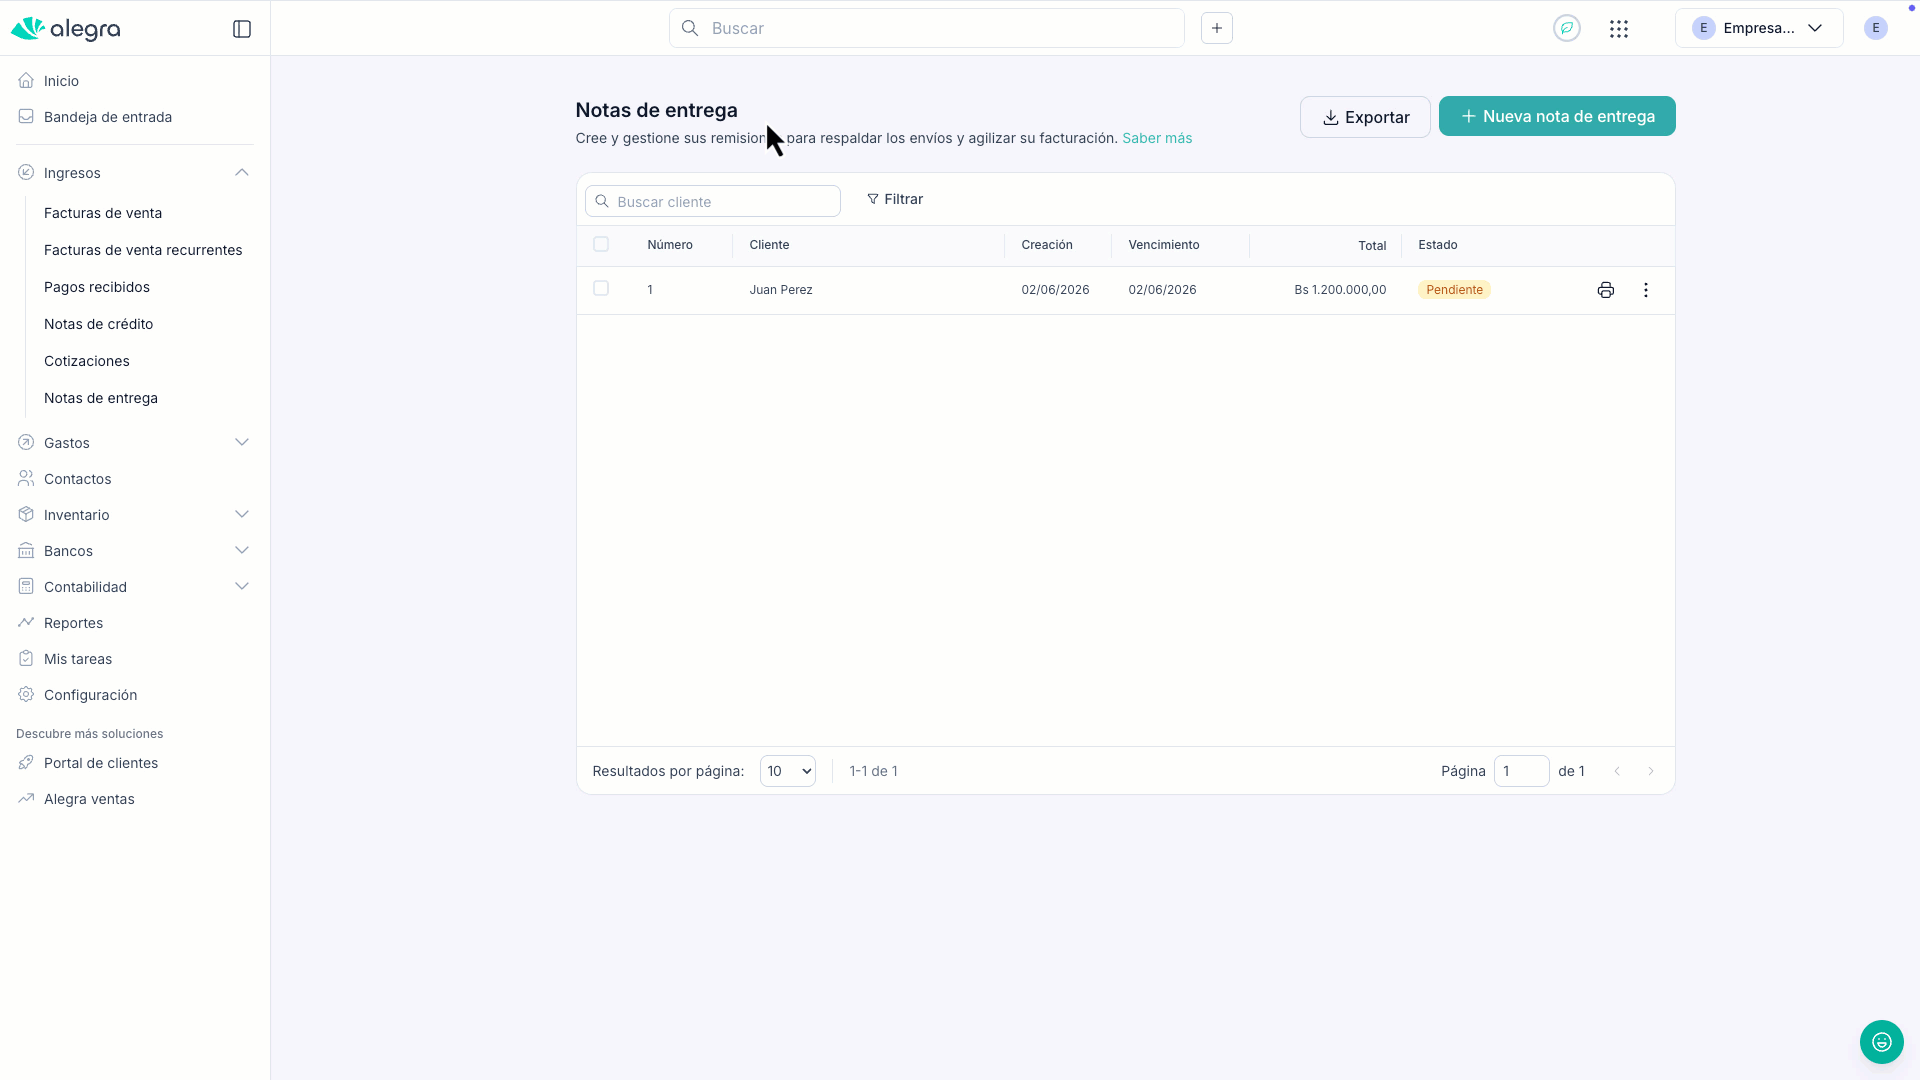The height and width of the screenshot is (1080, 1920).
Task: Click the Número column header
Action: 670,245
